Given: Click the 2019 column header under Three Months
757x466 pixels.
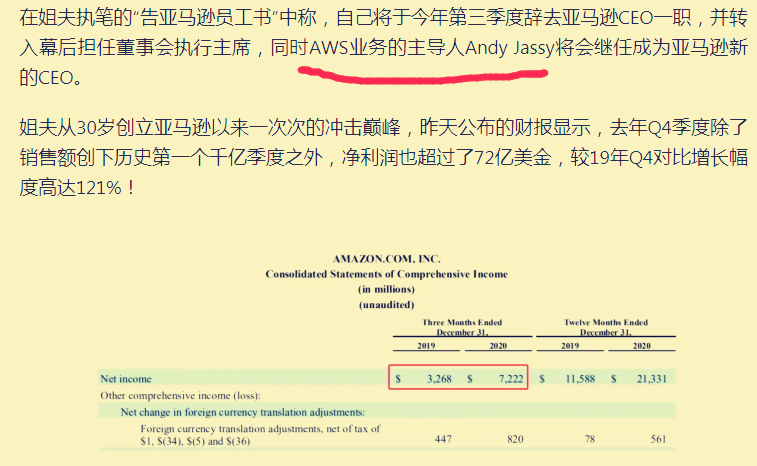Looking at the screenshot, I should coord(426,346).
